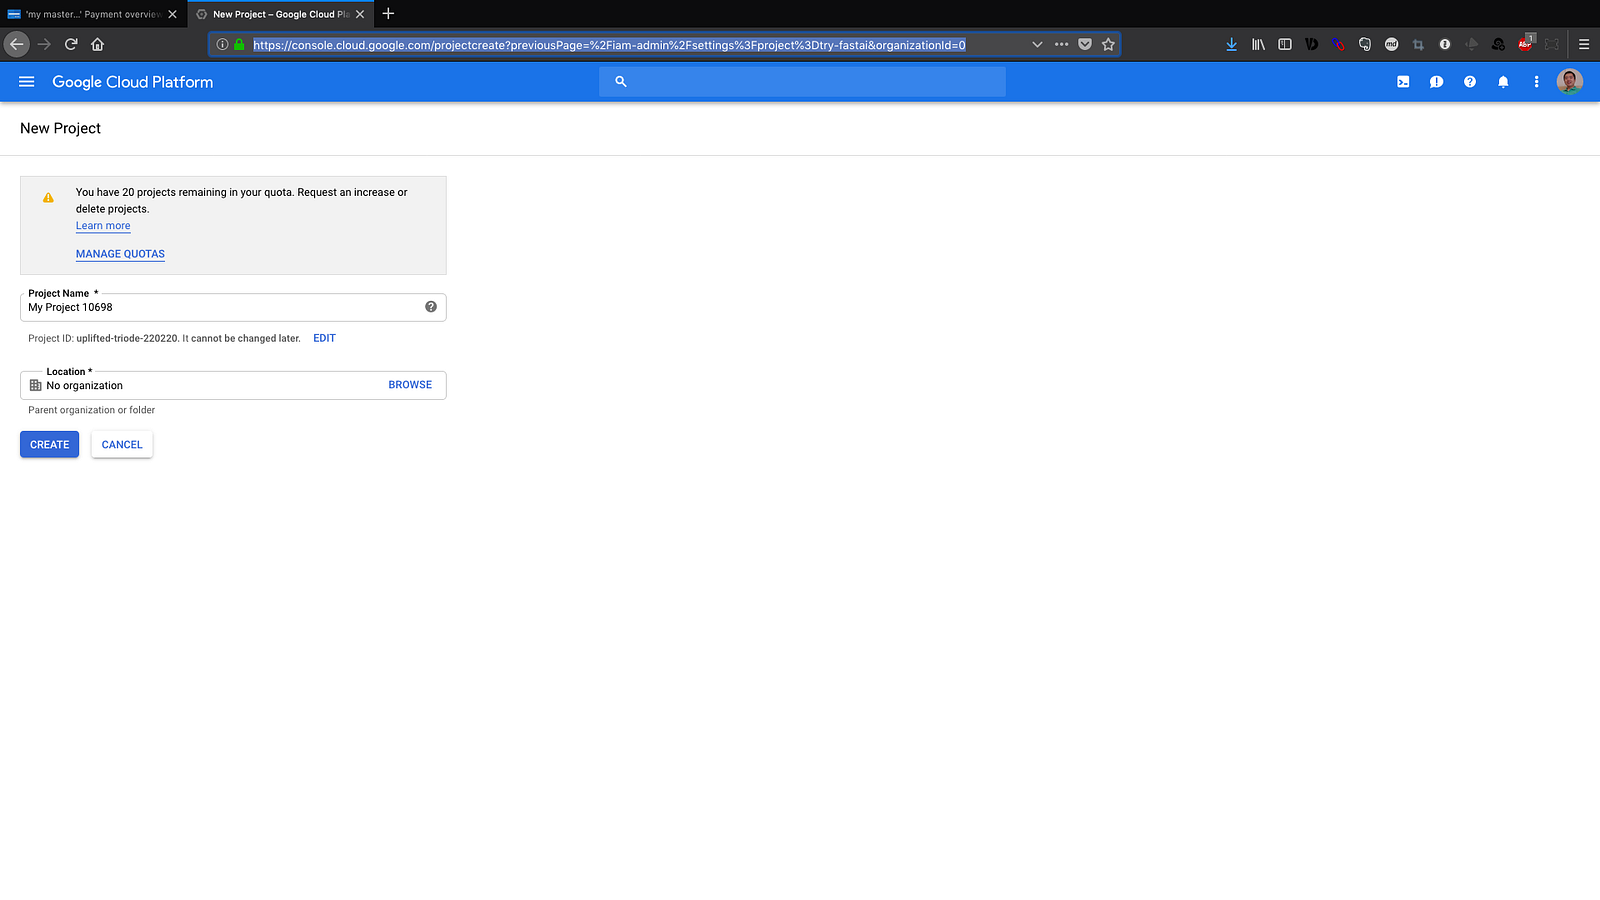The width and height of the screenshot is (1600, 900).
Task: Click the organization building icon in Location
Action: pos(36,385)
